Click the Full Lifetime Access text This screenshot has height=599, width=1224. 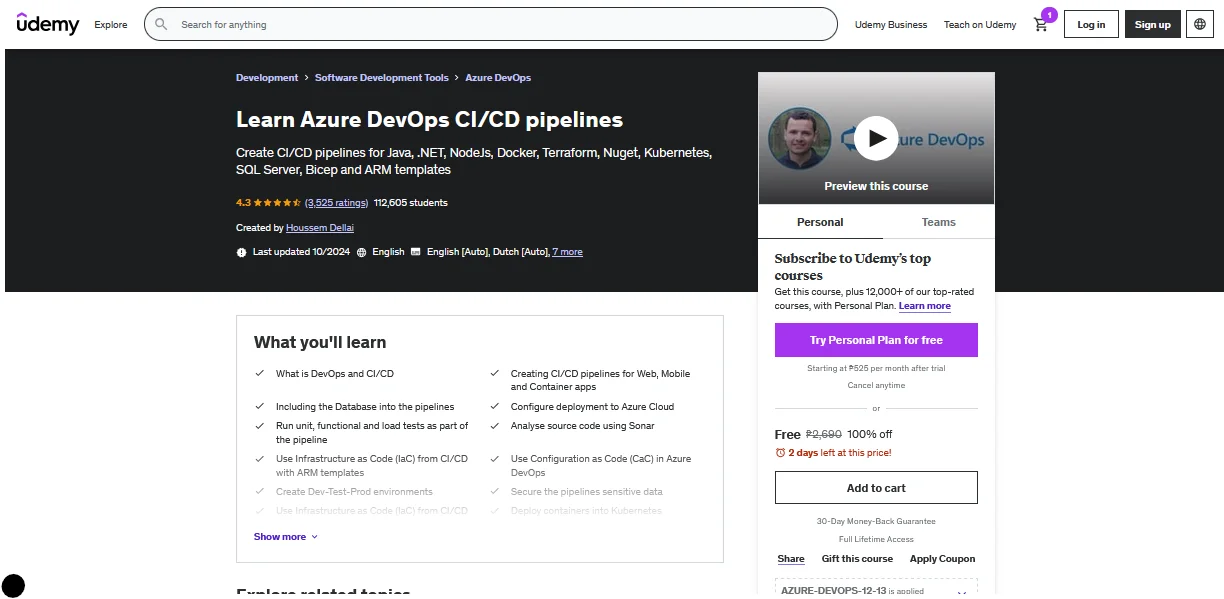pos(876,540)
